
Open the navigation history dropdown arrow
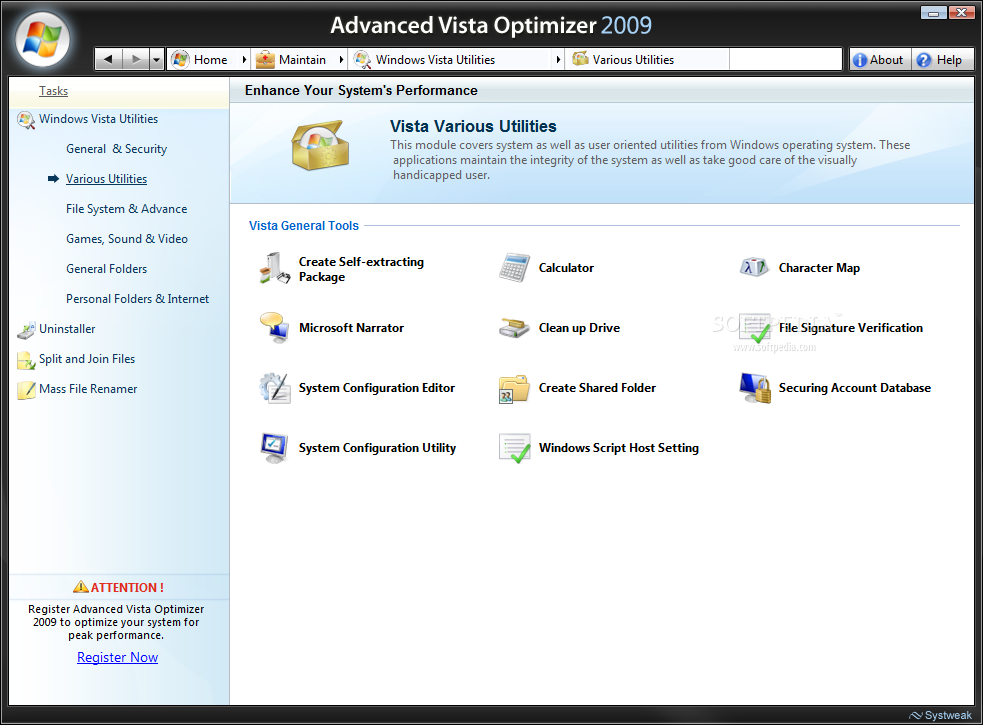(156, 60)
